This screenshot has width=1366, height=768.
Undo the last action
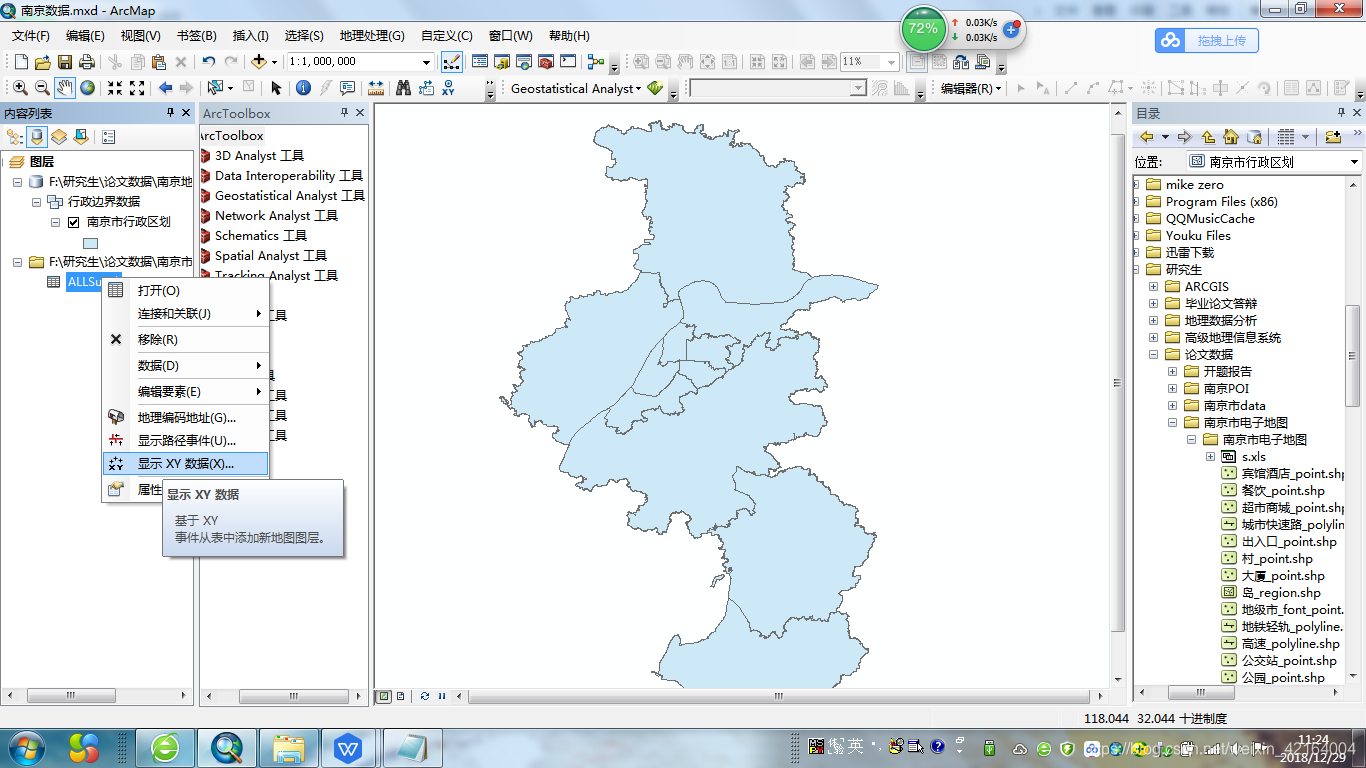click(x=208, y=62)
